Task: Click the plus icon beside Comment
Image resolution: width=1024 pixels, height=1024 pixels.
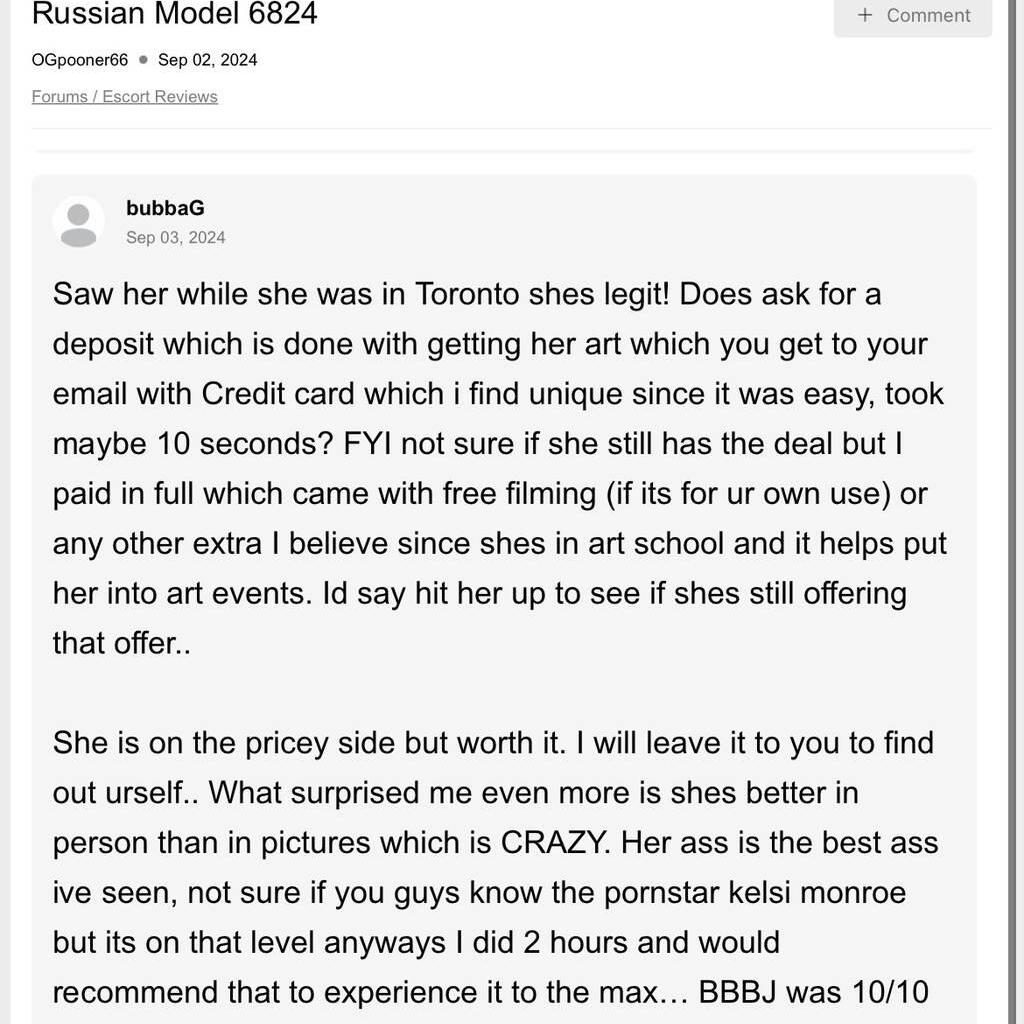Action: (865, 15)
